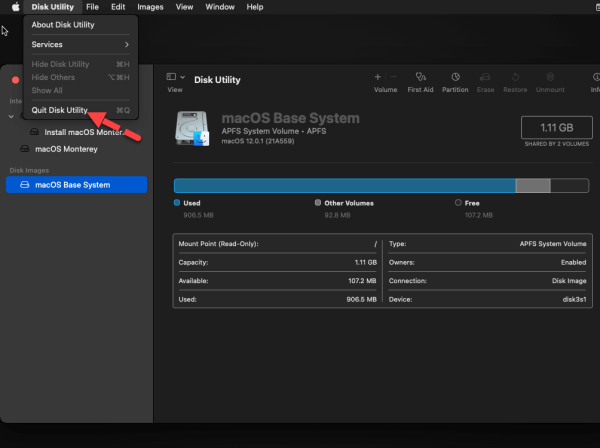Select Hide Others entry
The height and width of the screenshot is (448, 600).
pos(80,77)
